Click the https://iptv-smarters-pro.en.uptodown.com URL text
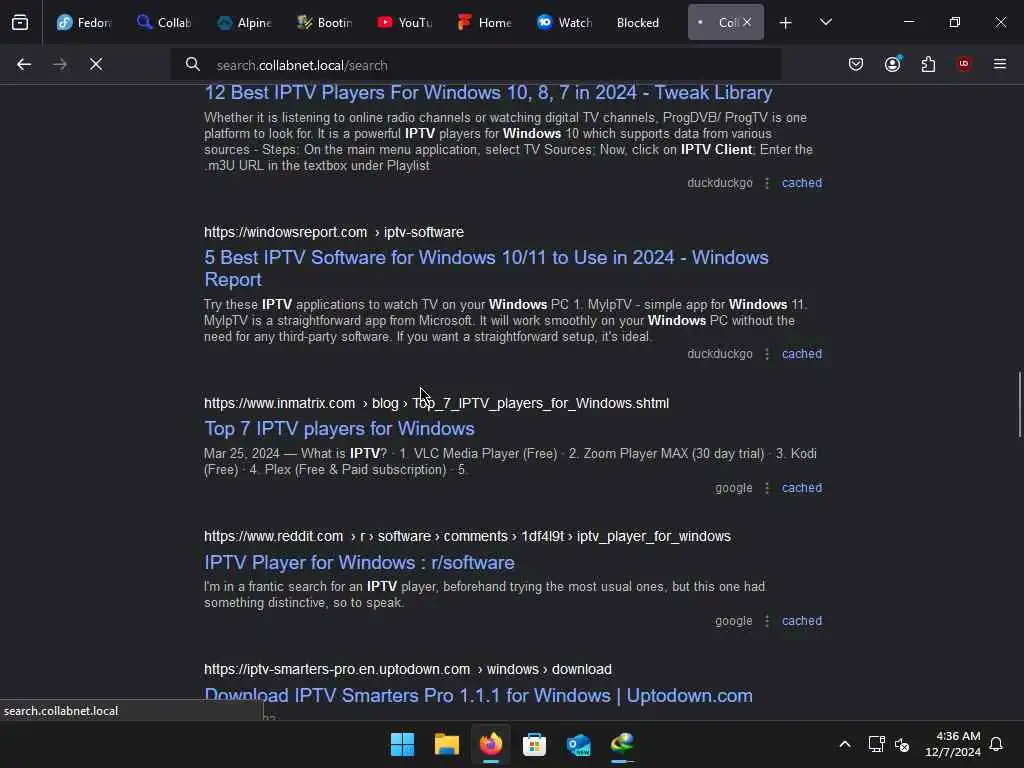Viewport: 1024px width, 768px height. pyautogui.click(x=337, y=669)
